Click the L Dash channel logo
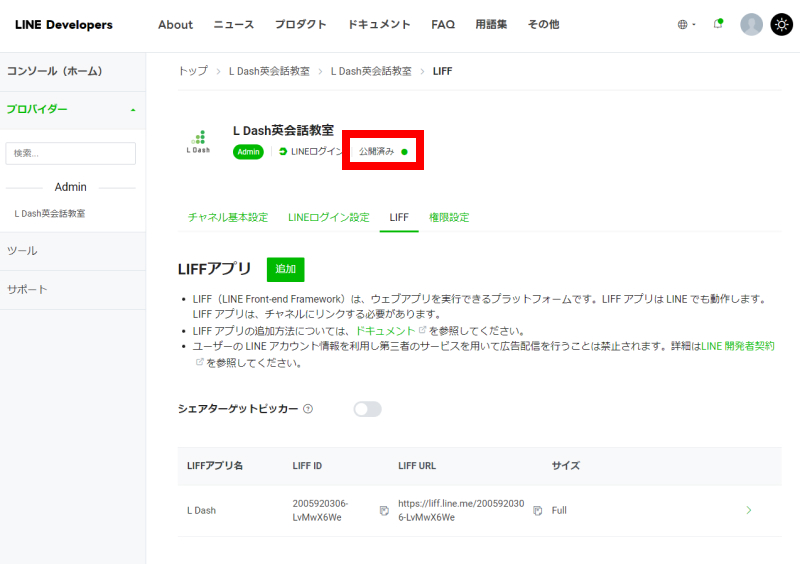 tap(198, 141)
